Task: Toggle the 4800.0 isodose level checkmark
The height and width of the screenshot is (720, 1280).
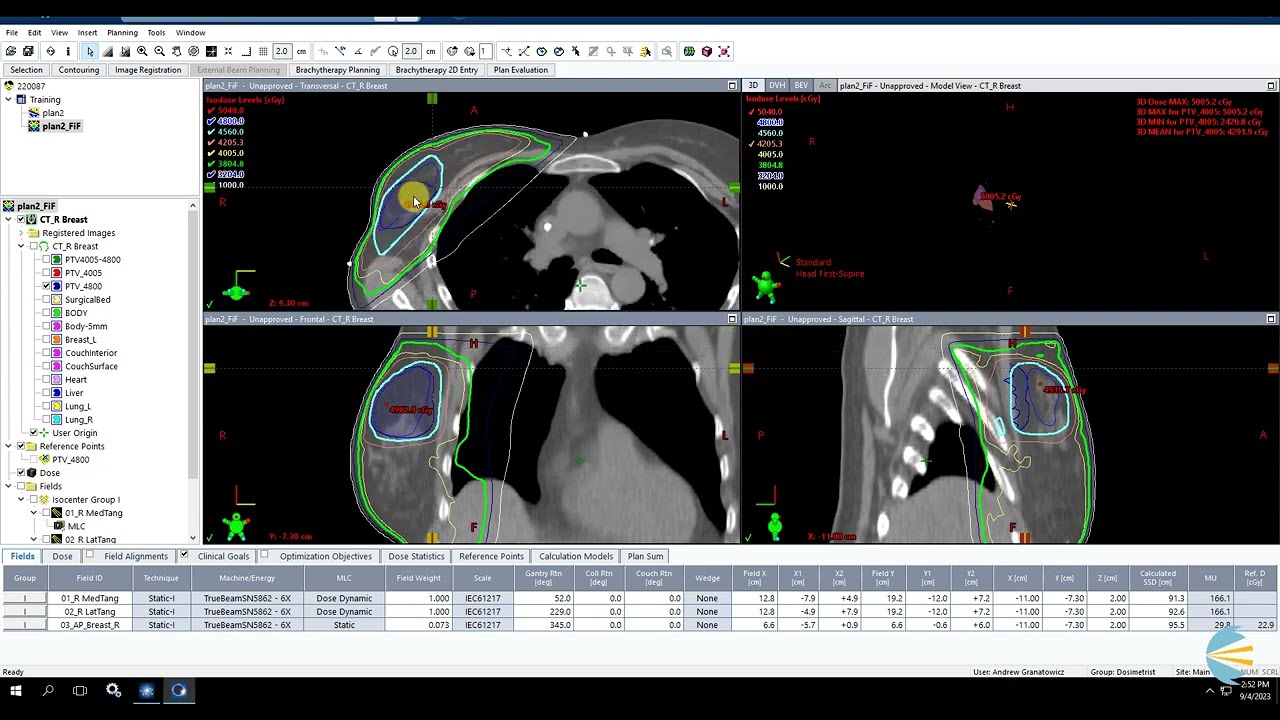Action: [211, 121]
